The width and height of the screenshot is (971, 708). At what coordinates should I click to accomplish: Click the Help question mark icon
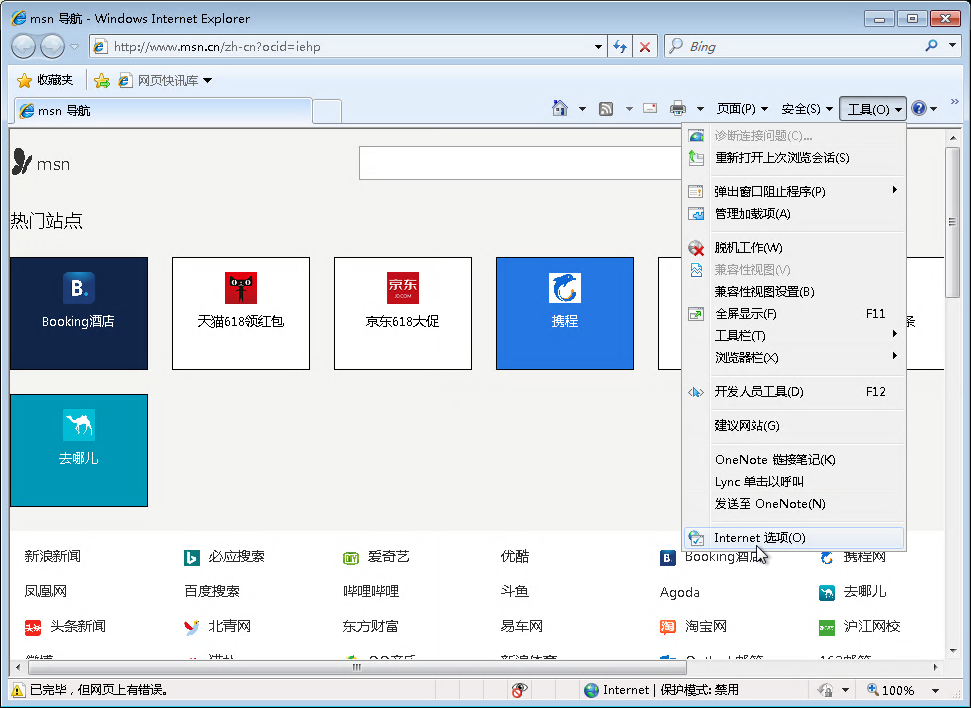coord(919,108)
